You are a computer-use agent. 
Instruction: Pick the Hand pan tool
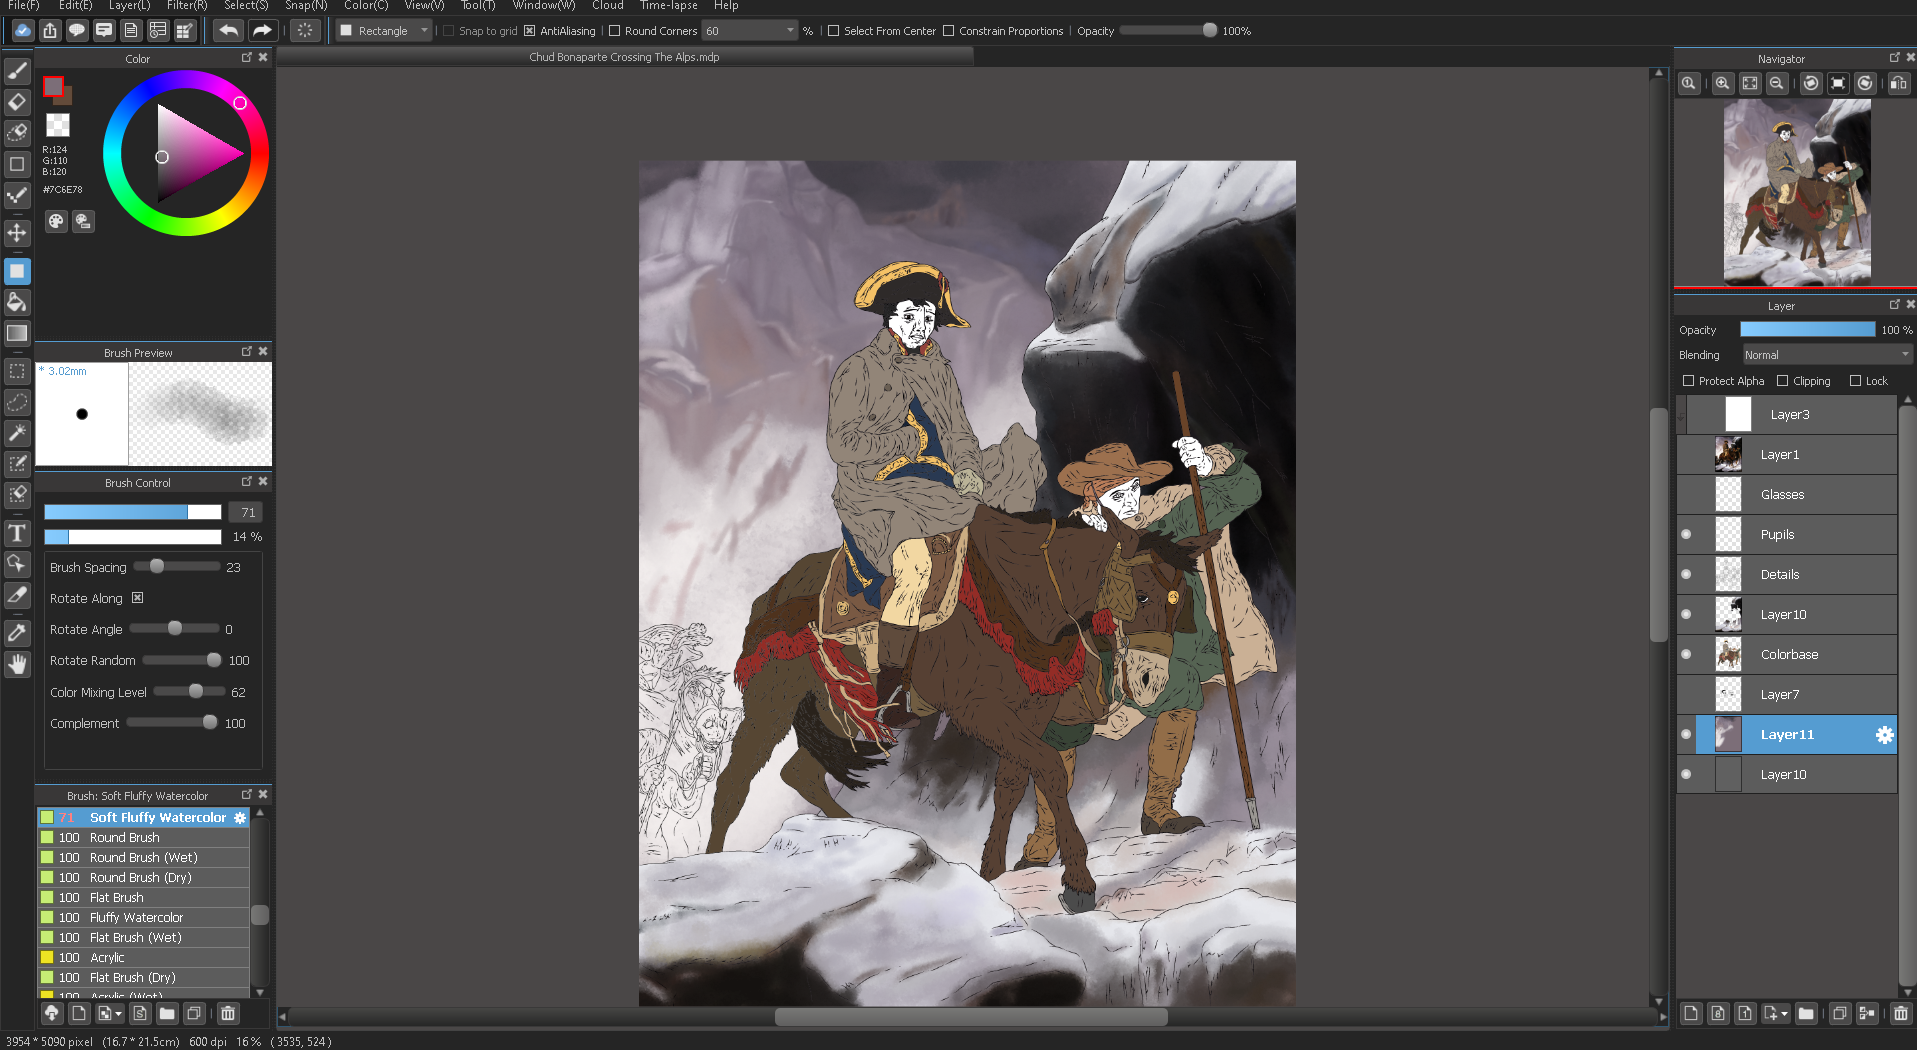coord(17,664)
